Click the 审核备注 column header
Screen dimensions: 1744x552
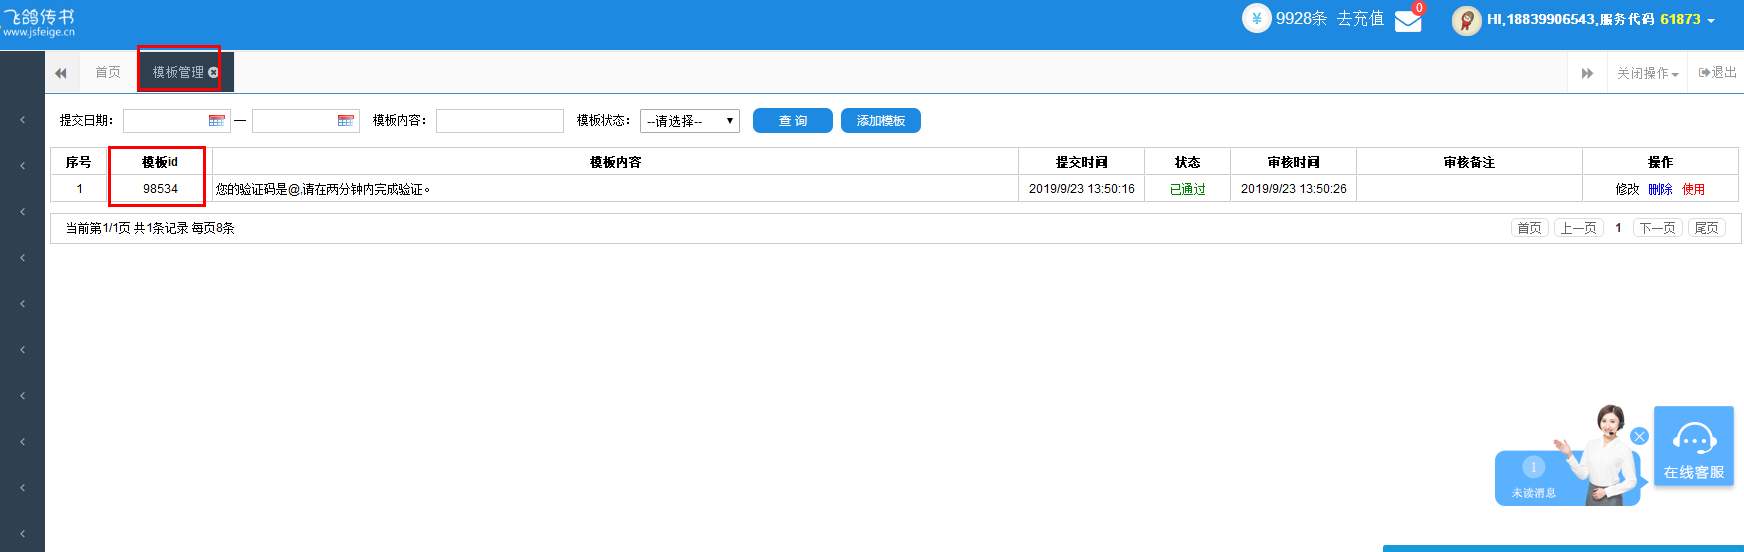[1469, 162]
